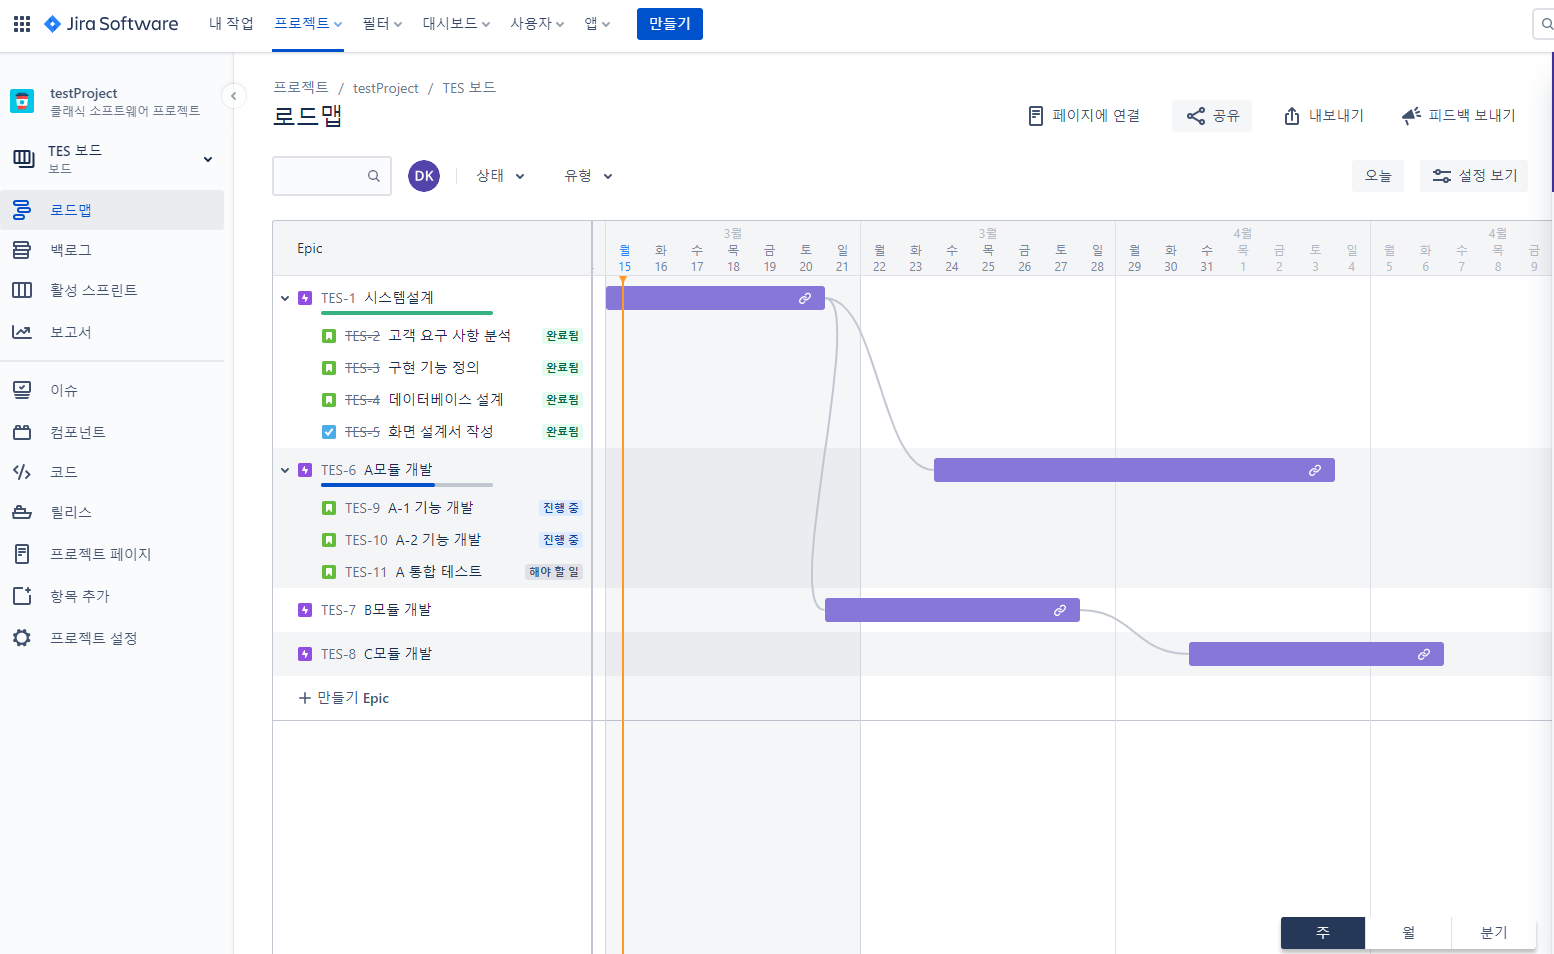
Task: Open the 사용자 menu
Action: [x=537, y=23]
